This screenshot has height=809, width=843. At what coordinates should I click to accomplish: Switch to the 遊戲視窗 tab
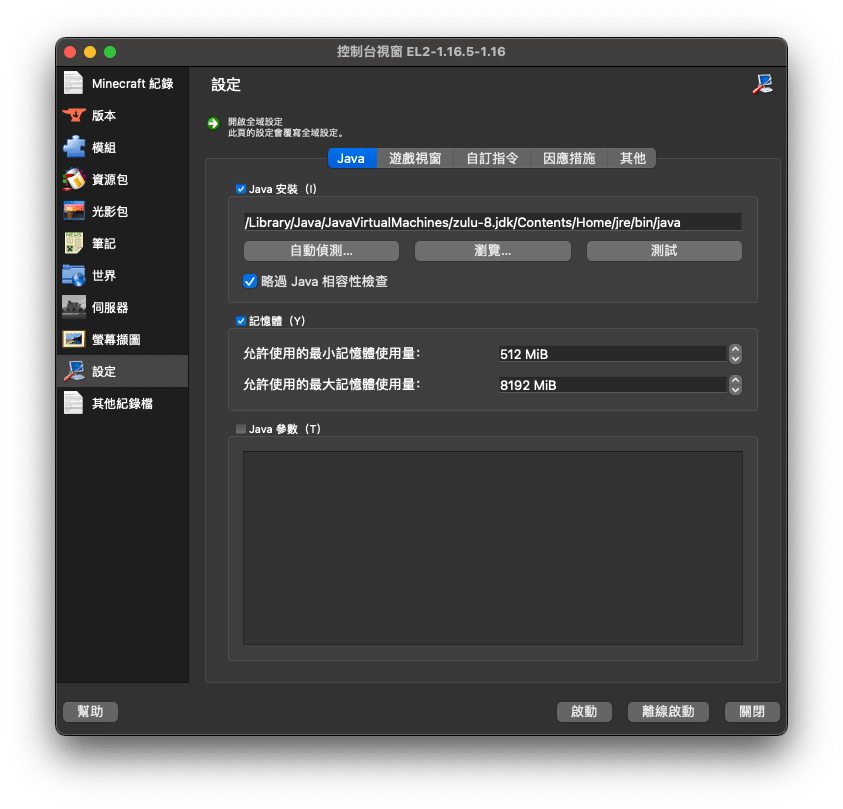click(x=414, y=158)
